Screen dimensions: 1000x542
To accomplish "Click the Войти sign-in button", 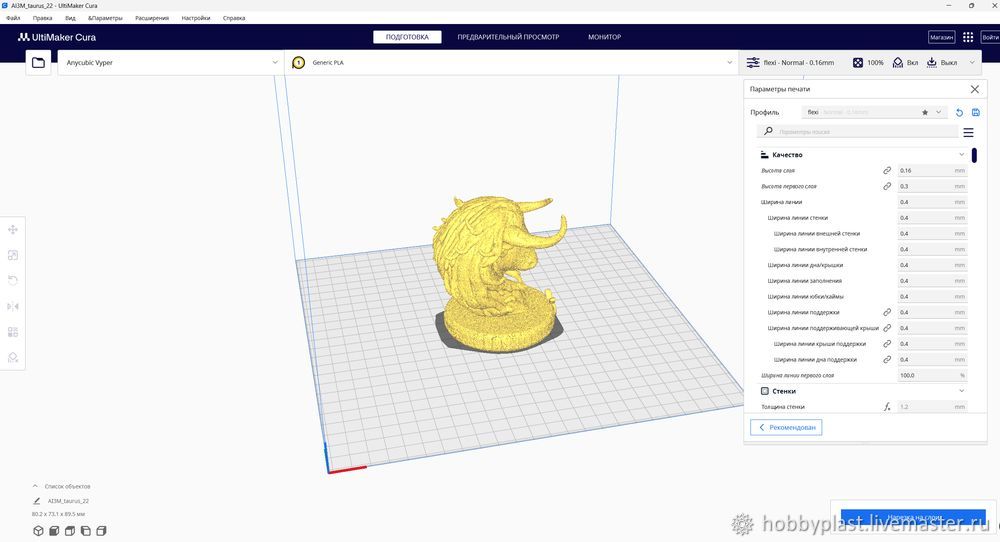I will pos(990,37).
